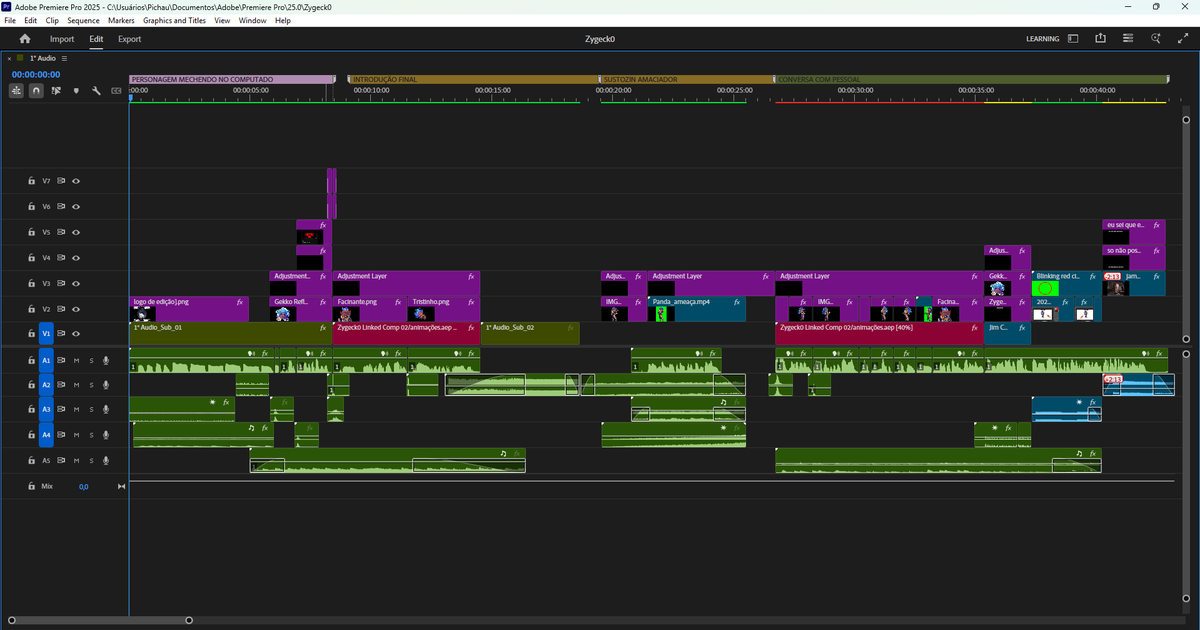Toggle track lock on A5

pyautogui.click(x=32, y=461)
